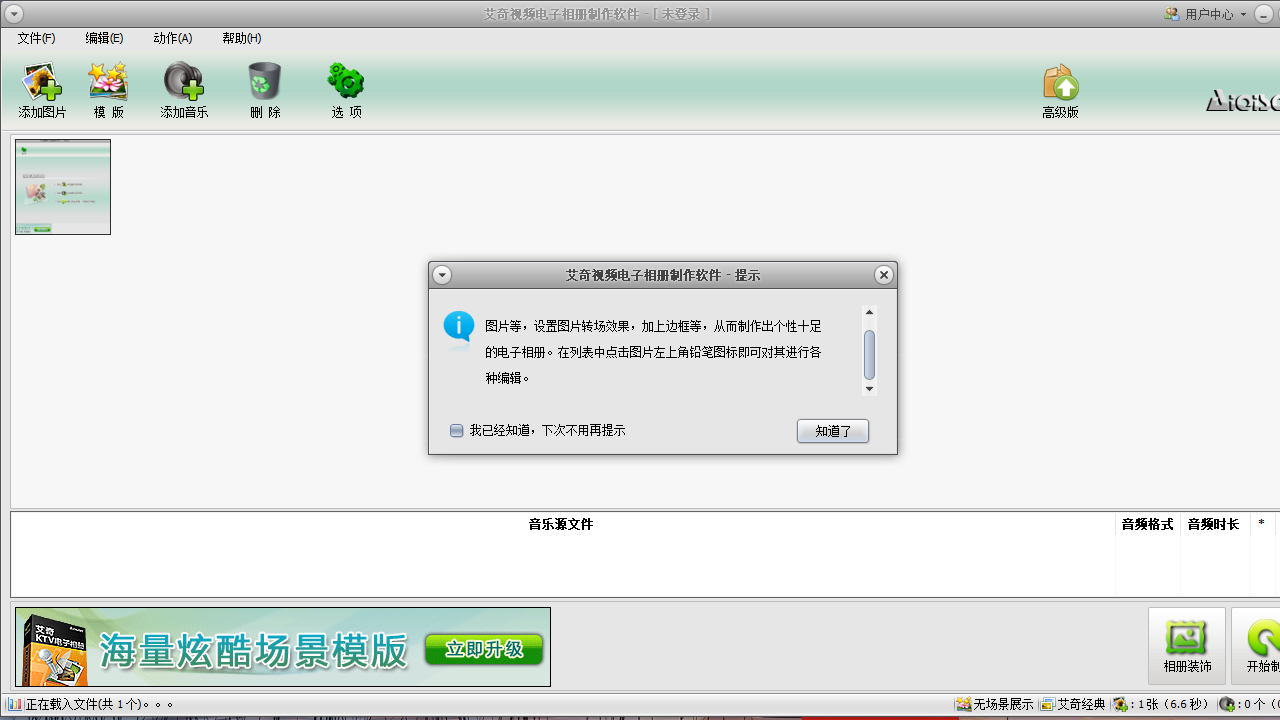Viewport: 1280px width, 720px height.
Task: Expand the dialog's top-left disclosure arrow
Action: pos(441,274)
